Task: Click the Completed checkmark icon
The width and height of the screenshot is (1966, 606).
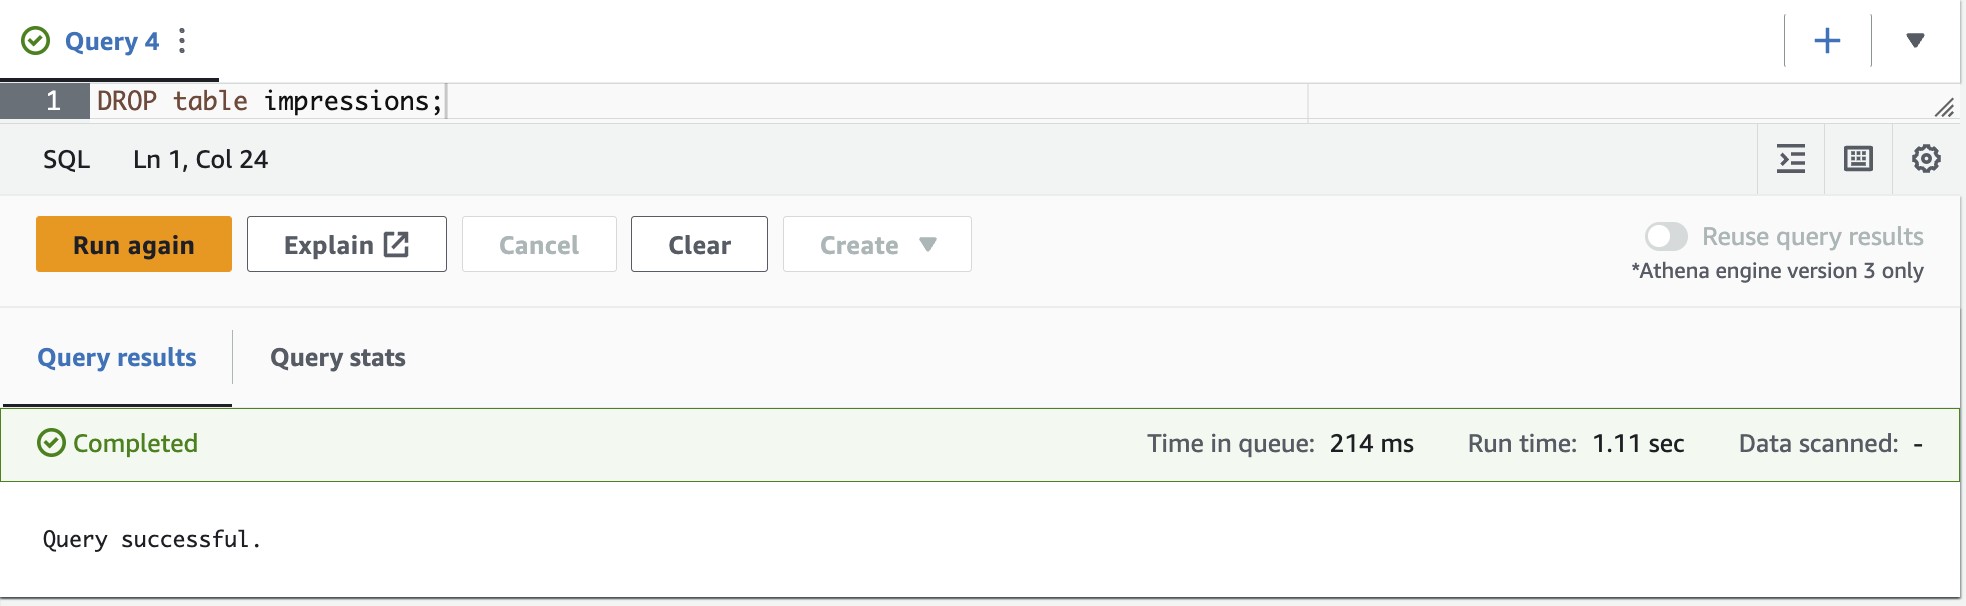Action: 51,443
